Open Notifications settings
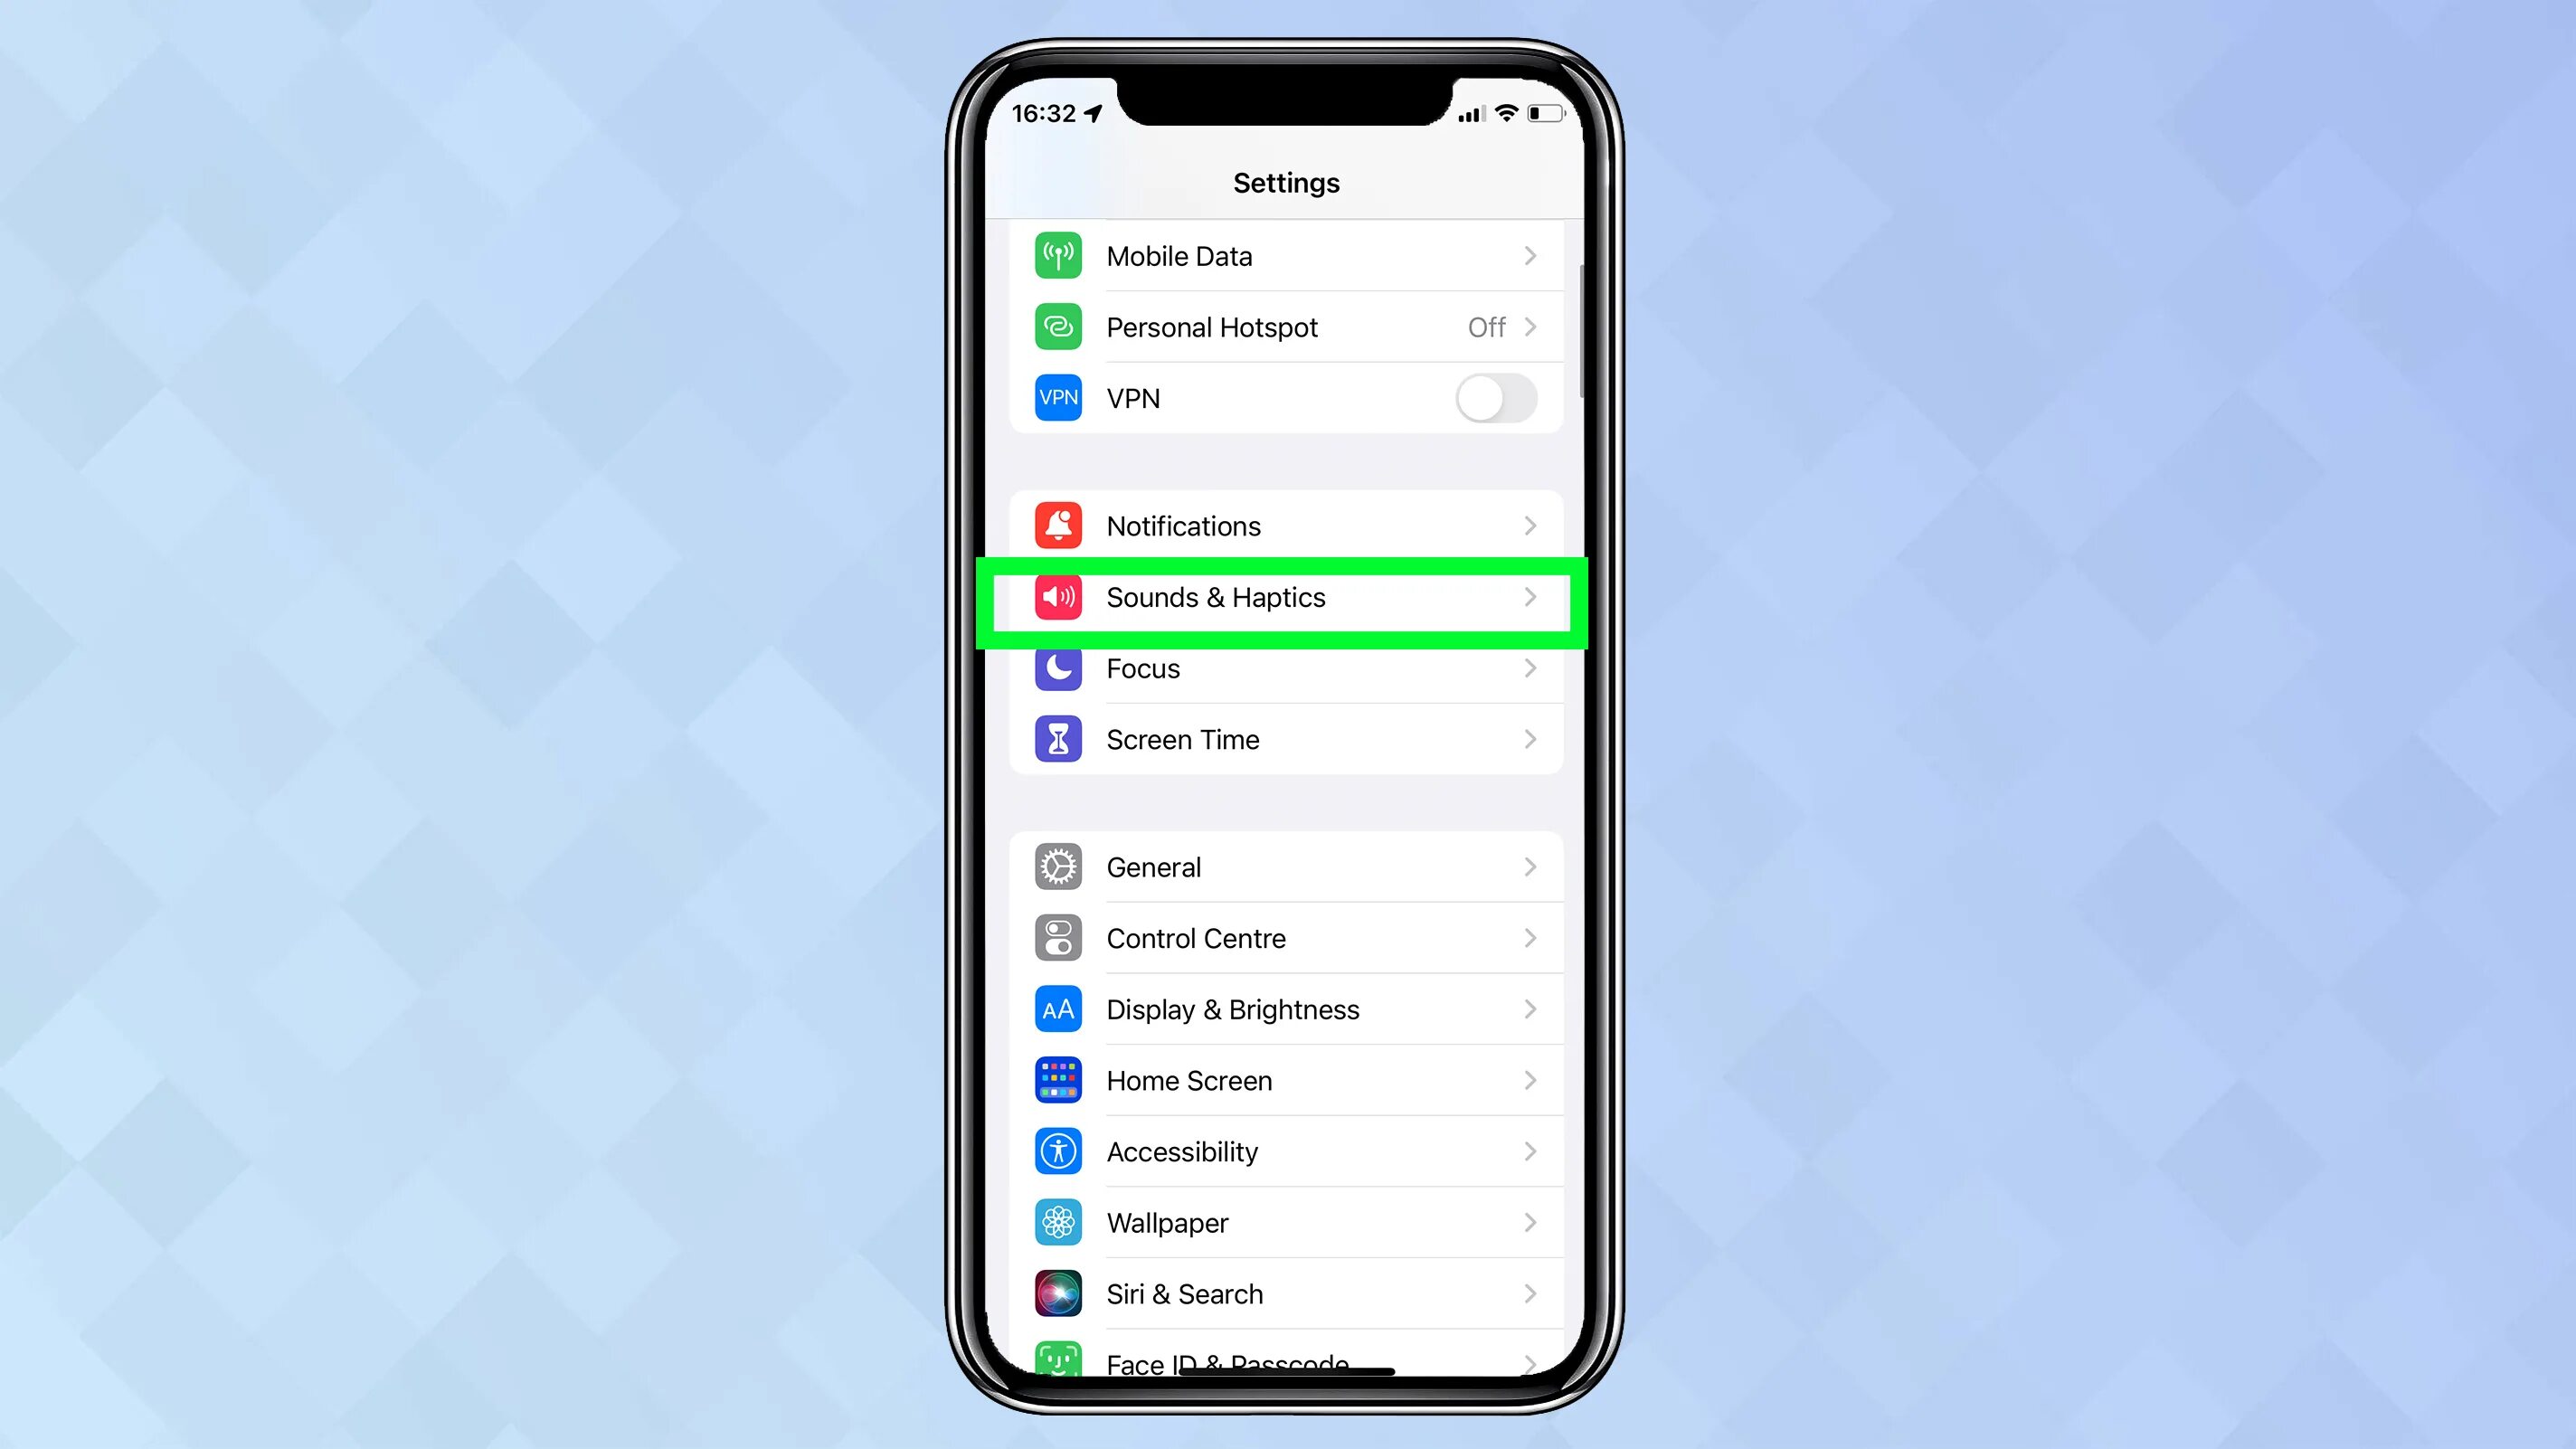 1286,526
